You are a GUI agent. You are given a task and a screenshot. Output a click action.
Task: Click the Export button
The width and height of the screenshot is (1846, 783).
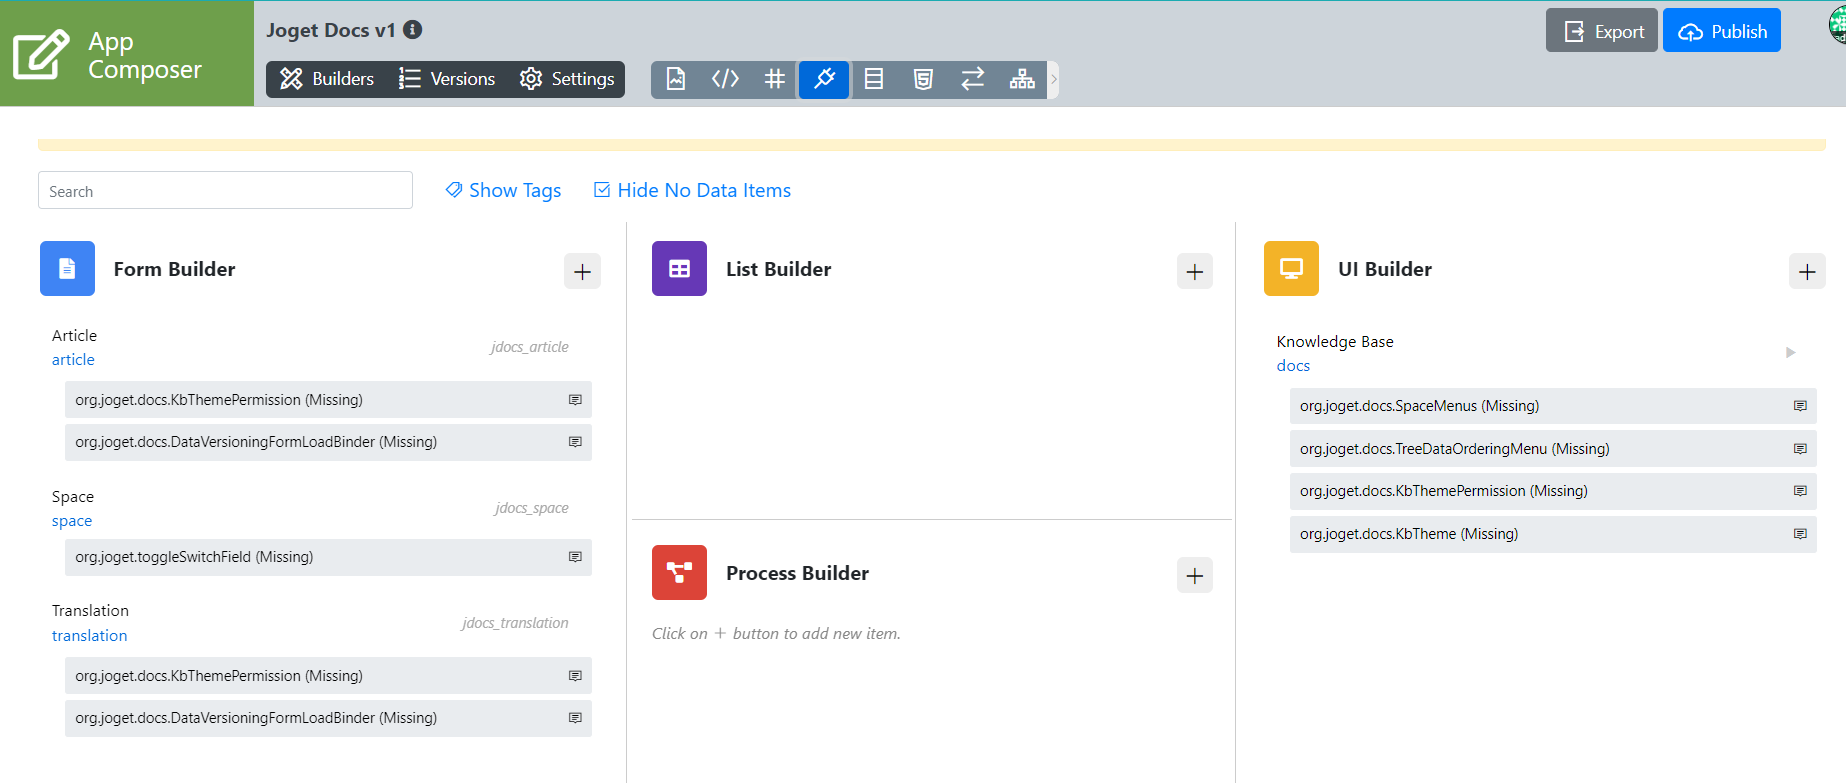coord(1602,31)
